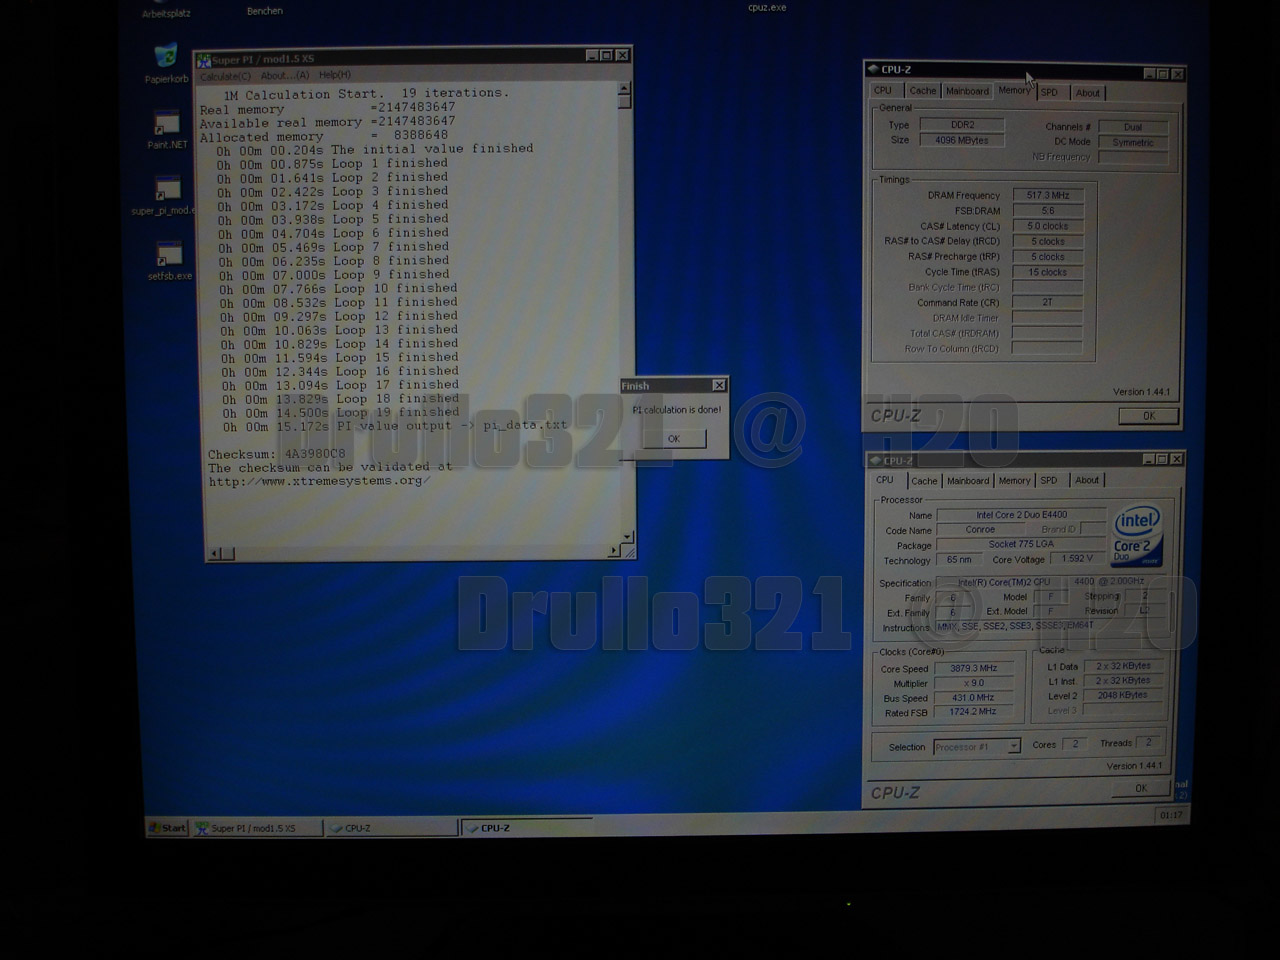Click OK in lower CPU-Z CPU window

point(1141,789)
